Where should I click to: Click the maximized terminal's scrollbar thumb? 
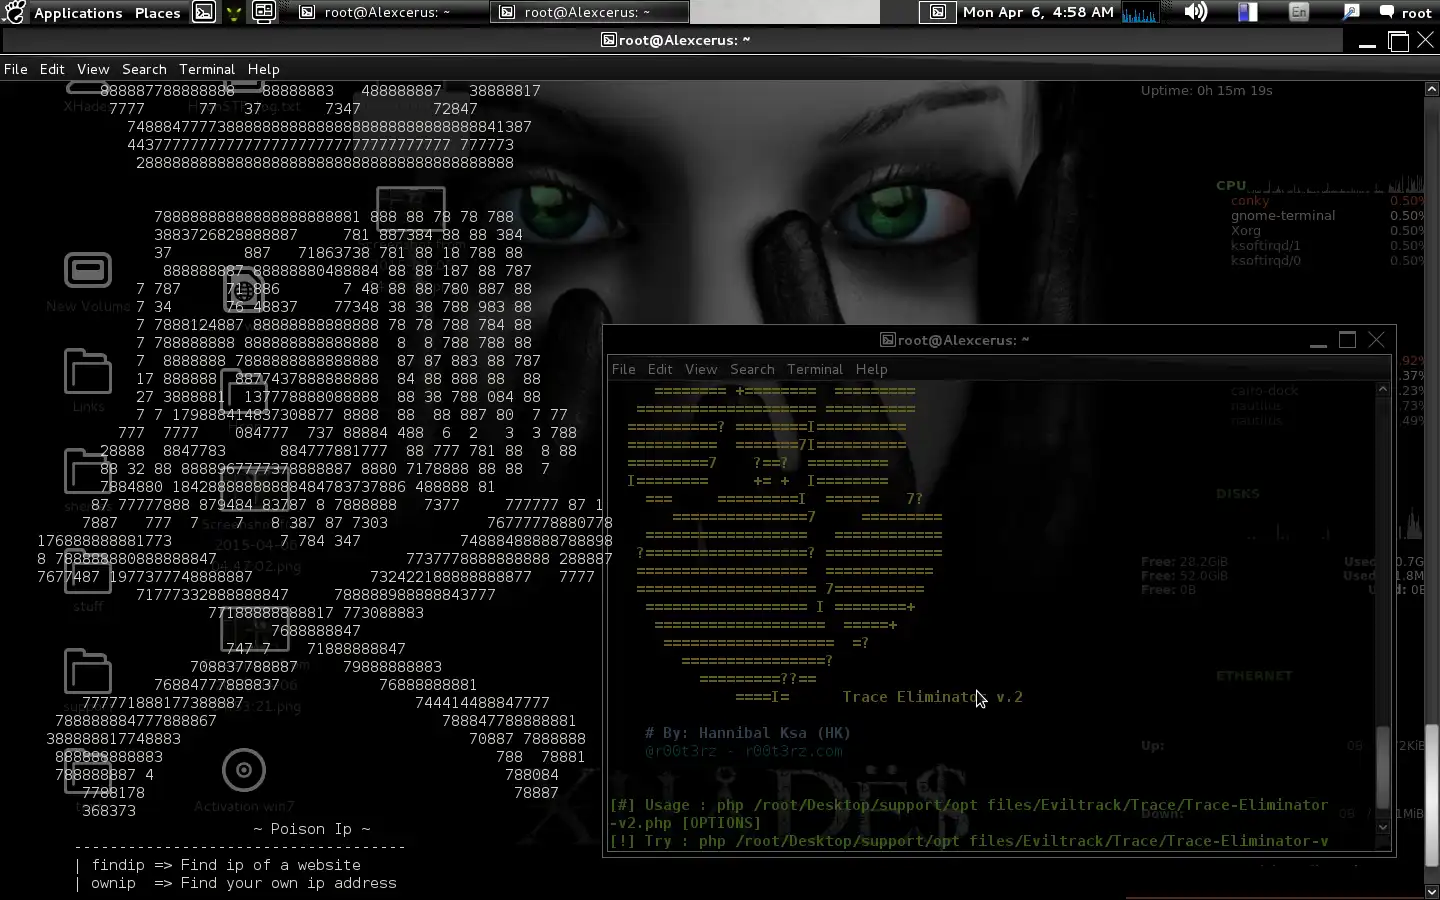(x=1432, y=796)
